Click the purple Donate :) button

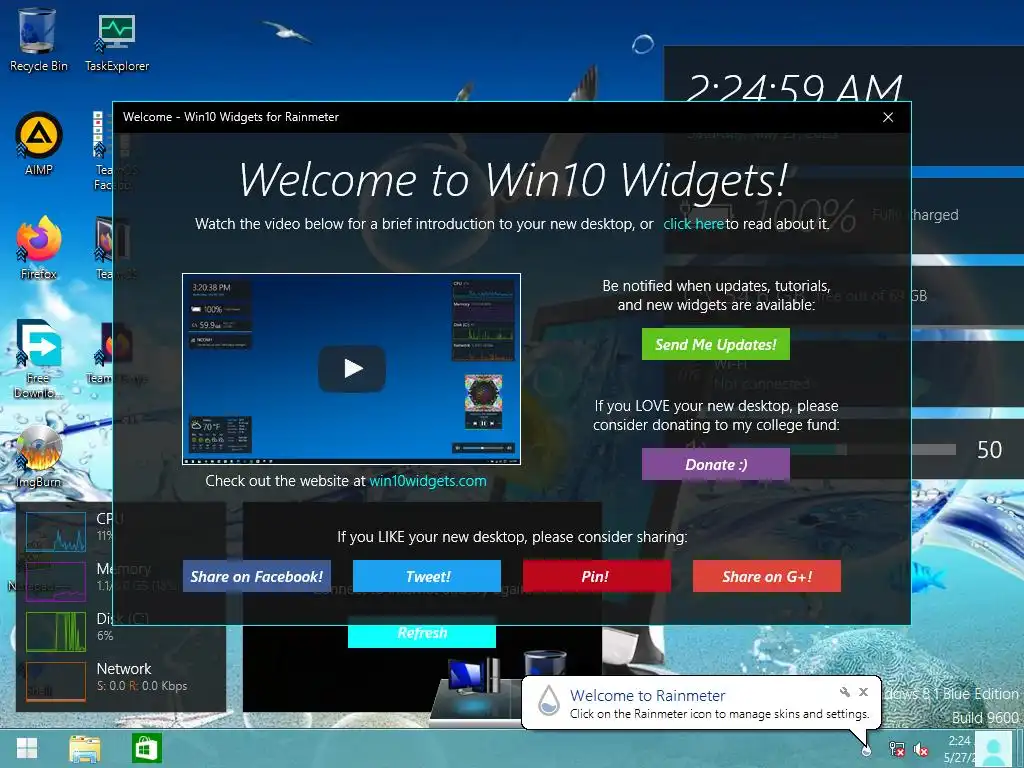716,464
